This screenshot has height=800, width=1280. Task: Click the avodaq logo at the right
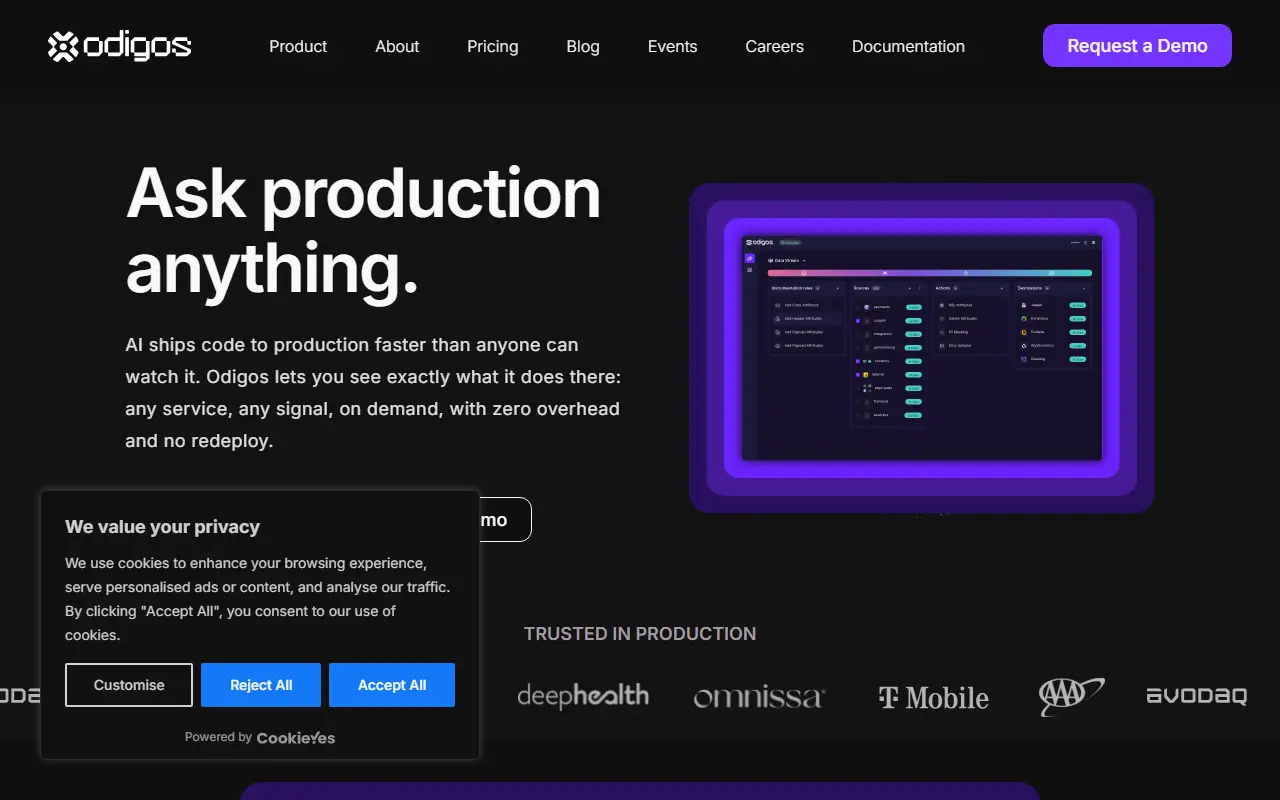click(1196, 696)
